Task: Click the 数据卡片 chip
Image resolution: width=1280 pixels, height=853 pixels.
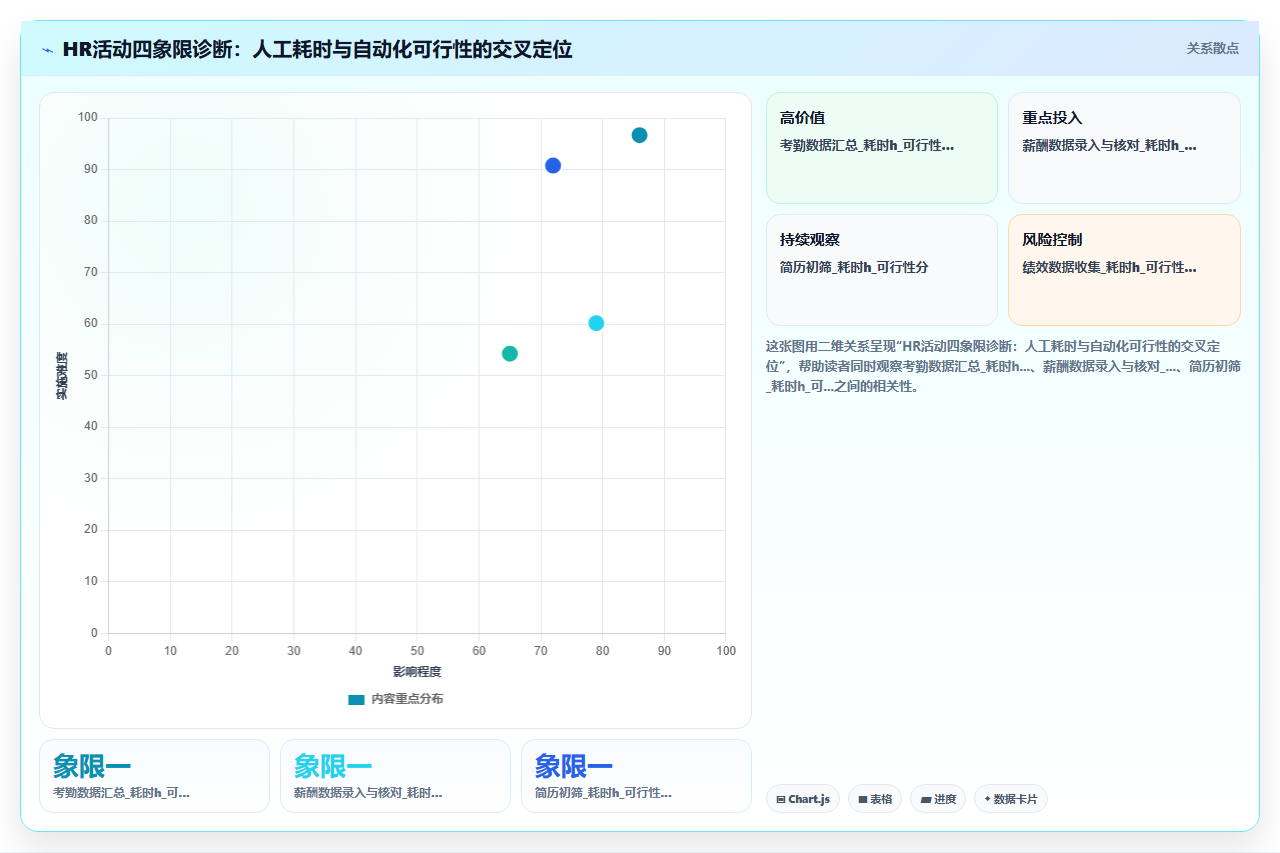Action: [x=1011, y=799]
